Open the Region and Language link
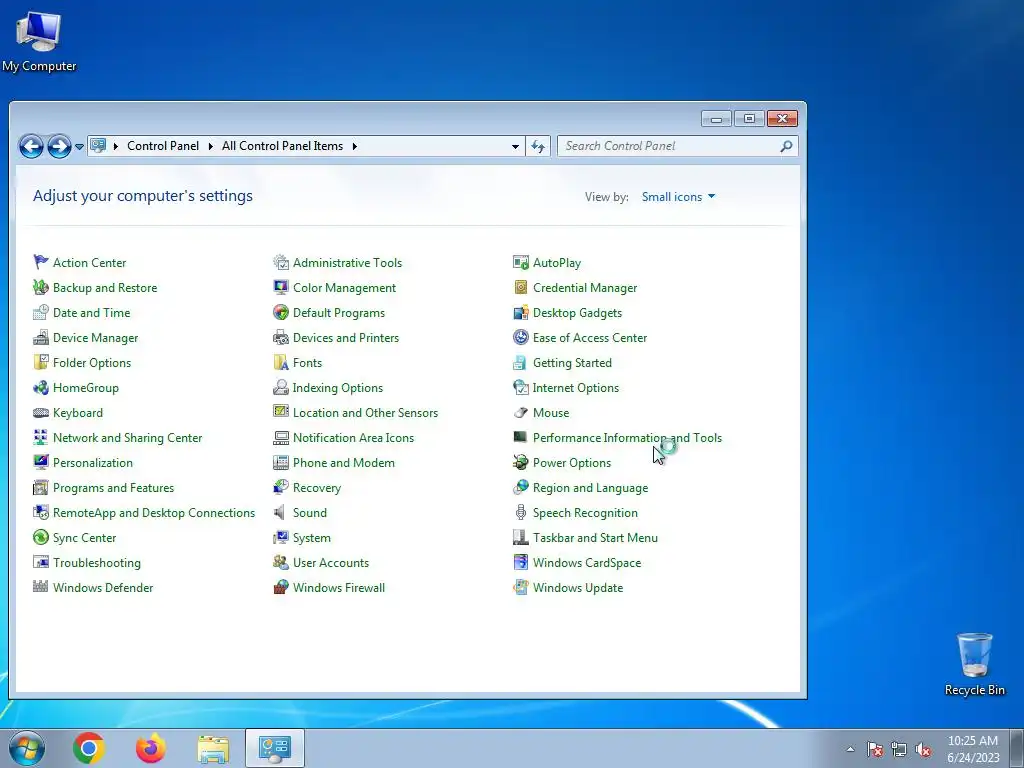The image size is (1024, 768). tap(590, 488)
